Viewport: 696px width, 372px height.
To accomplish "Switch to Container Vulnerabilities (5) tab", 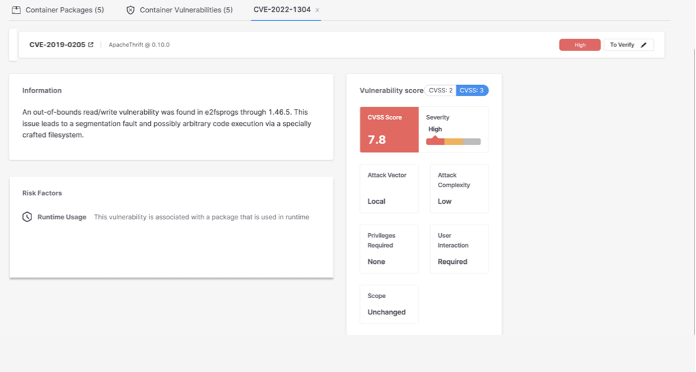I will 180,10.
